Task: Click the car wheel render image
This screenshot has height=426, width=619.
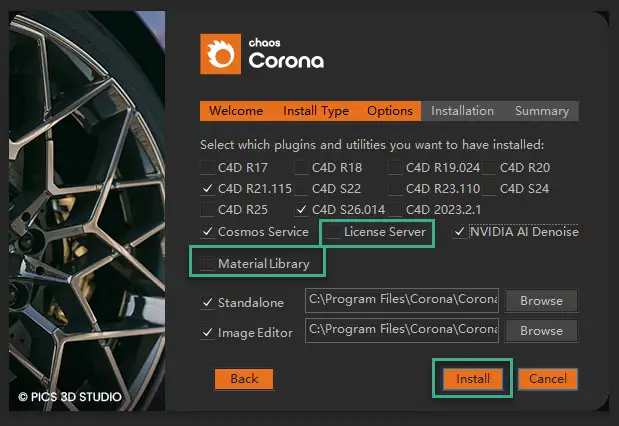Action: point(87,211)
